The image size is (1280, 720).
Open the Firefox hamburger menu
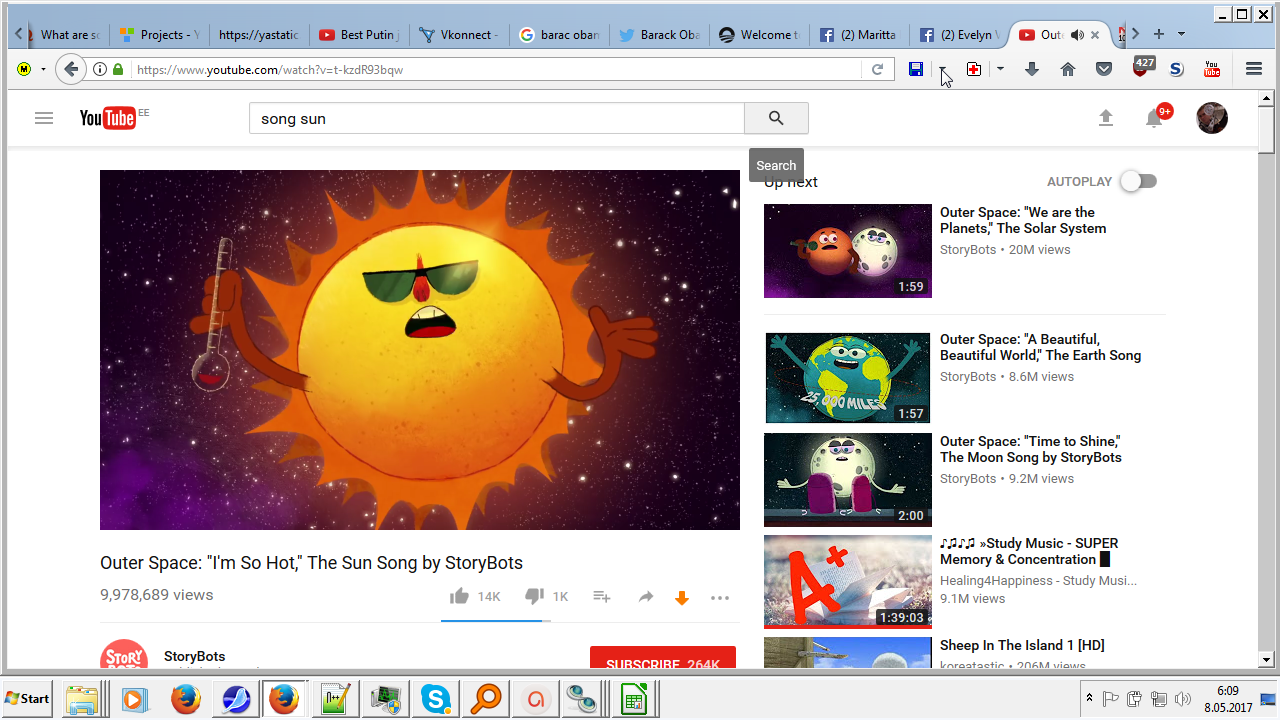[1254, 69]
